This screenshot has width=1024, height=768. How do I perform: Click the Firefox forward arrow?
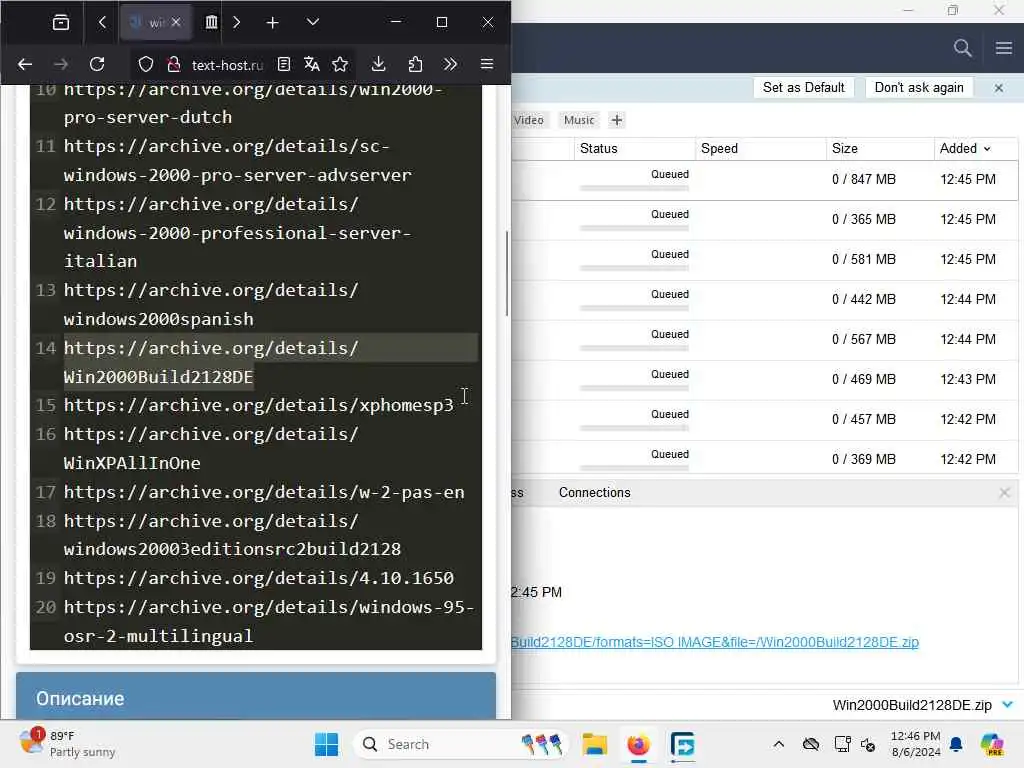(x=61, y=64)
